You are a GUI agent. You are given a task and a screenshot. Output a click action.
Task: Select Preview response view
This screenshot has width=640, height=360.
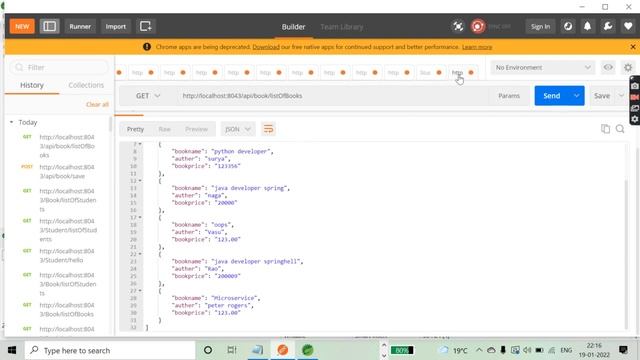[196, 129]
